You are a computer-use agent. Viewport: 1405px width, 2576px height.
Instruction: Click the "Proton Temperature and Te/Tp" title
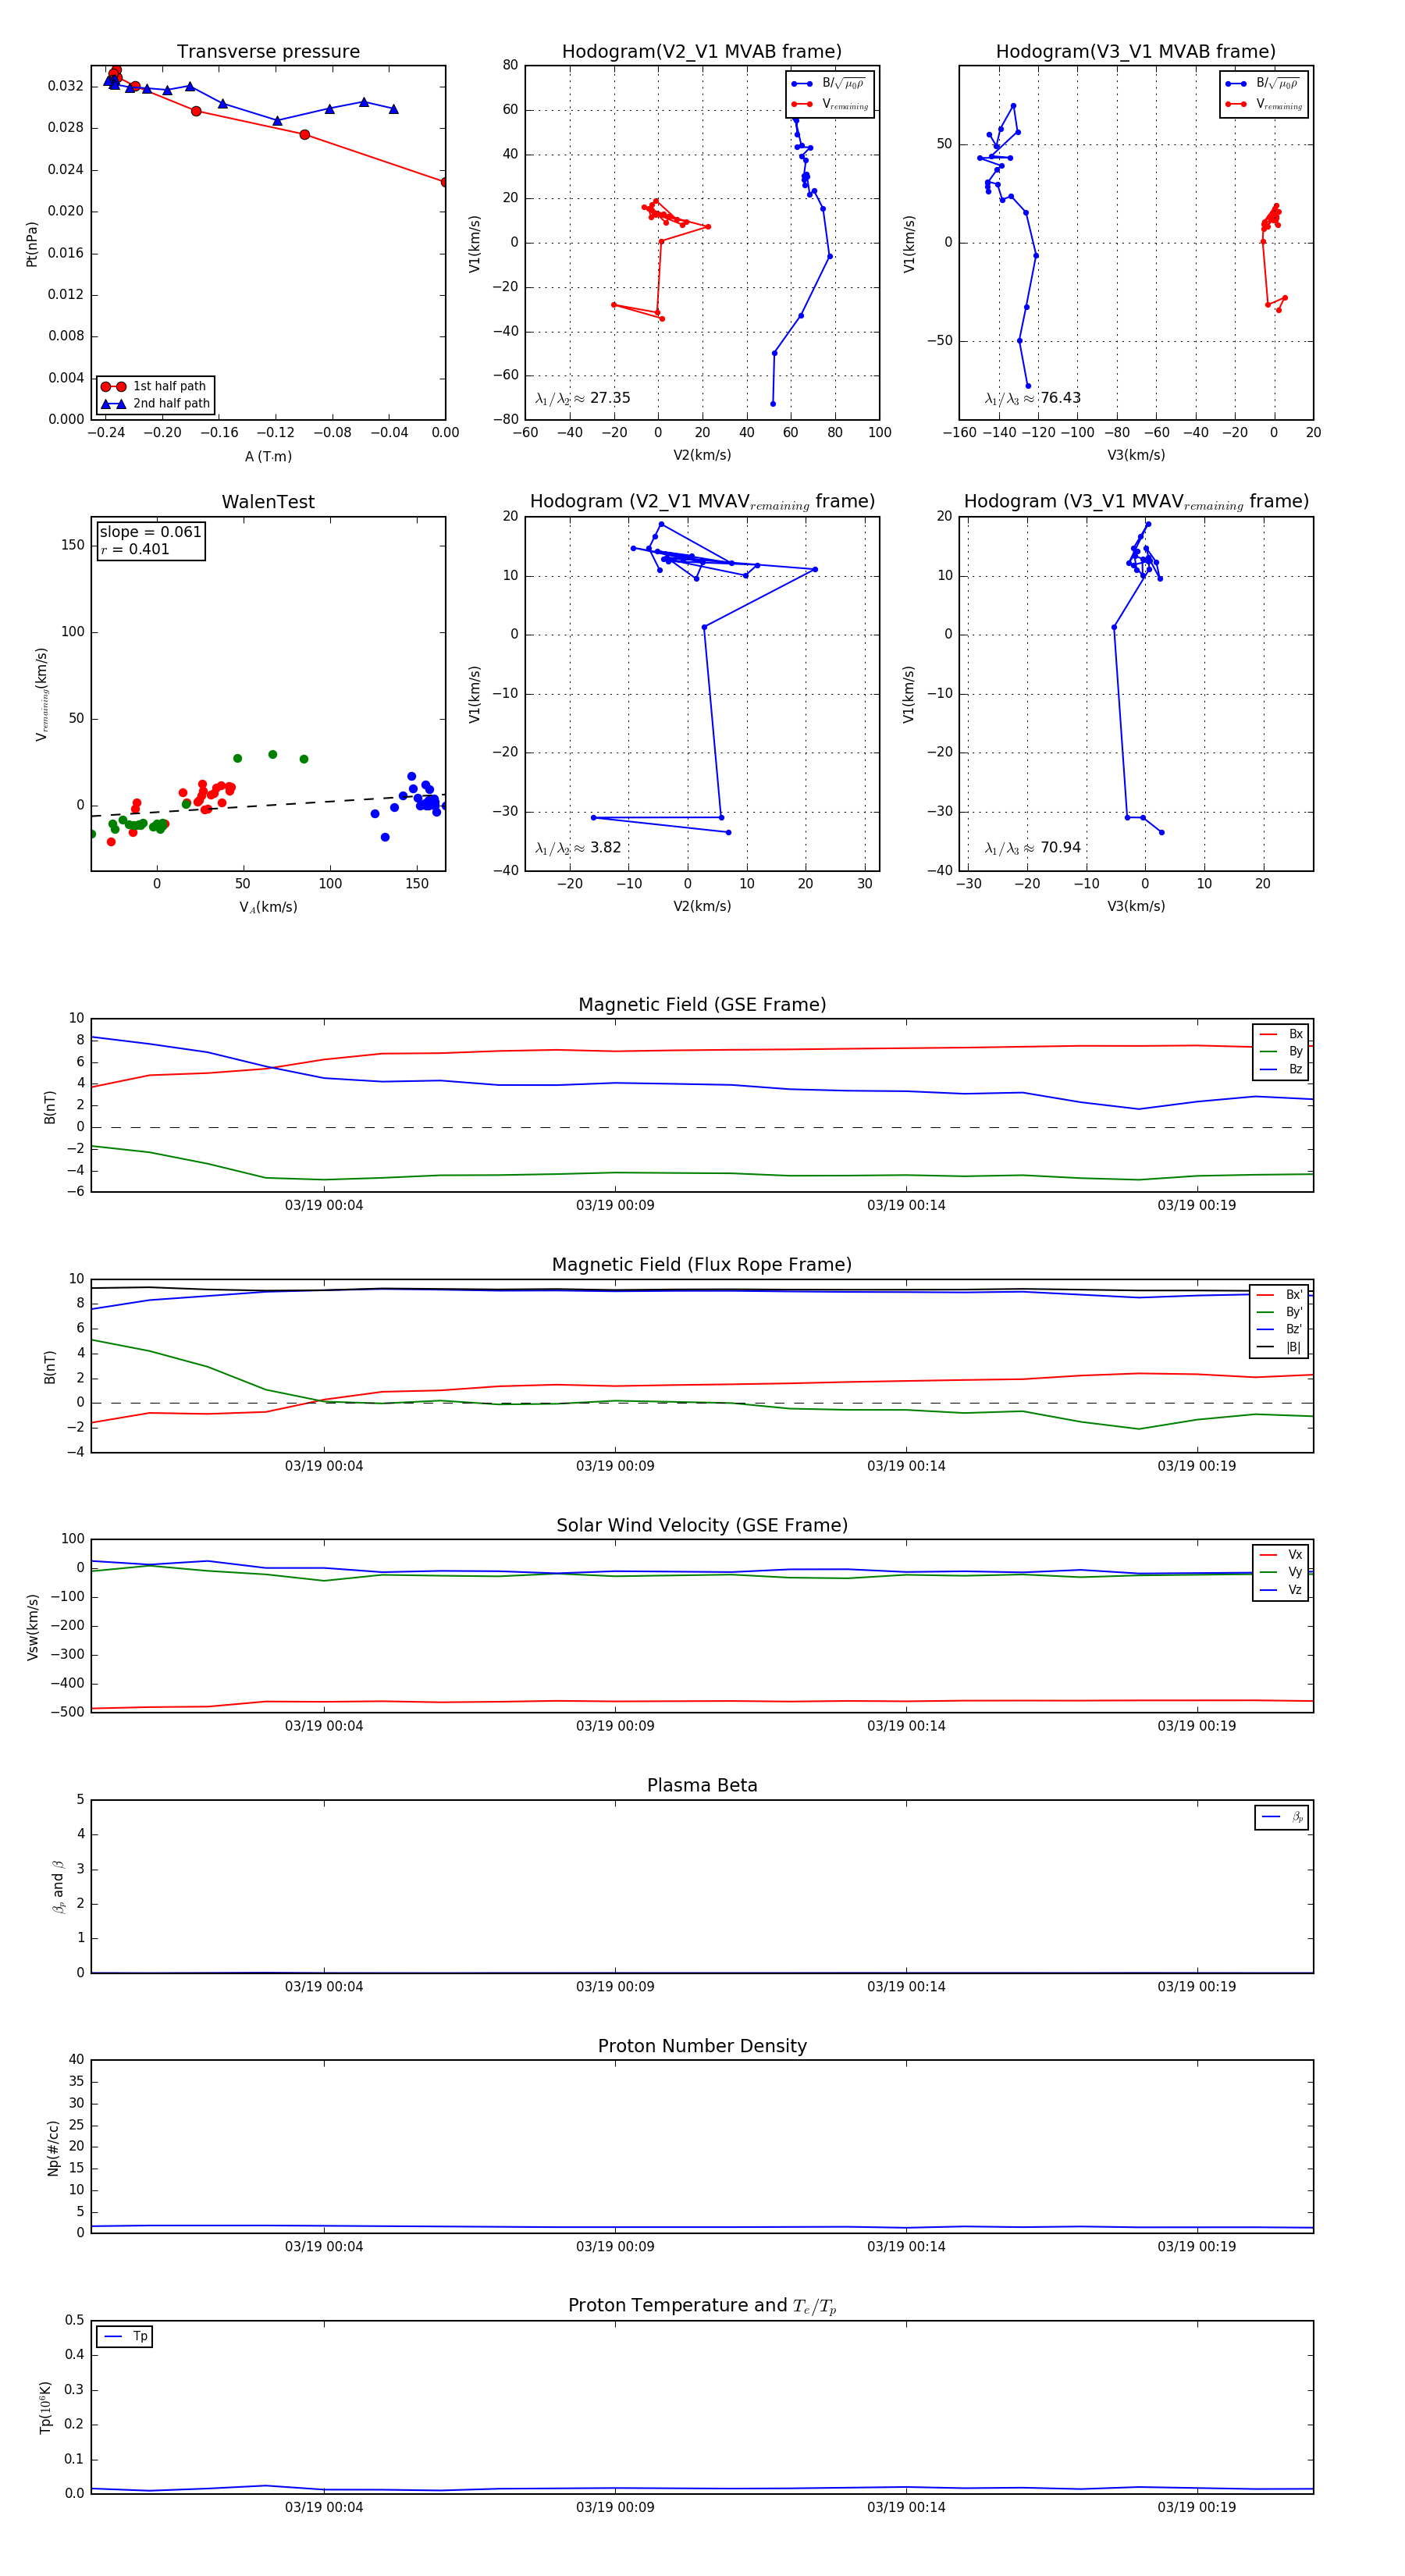(x=702, y=2306)
